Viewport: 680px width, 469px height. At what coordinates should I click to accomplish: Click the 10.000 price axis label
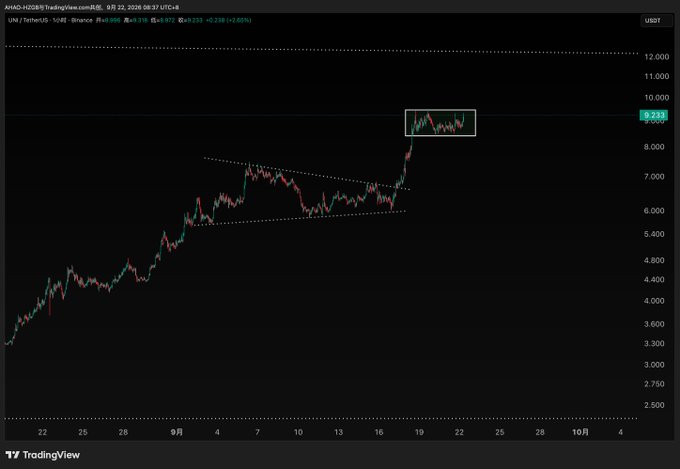(657, 98)
